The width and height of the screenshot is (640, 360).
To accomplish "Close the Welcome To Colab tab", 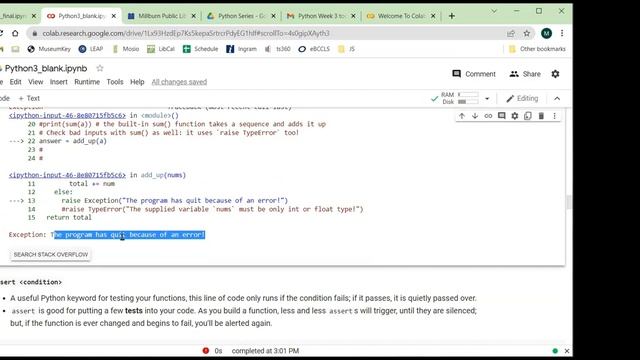I will (x=433, y=16).
